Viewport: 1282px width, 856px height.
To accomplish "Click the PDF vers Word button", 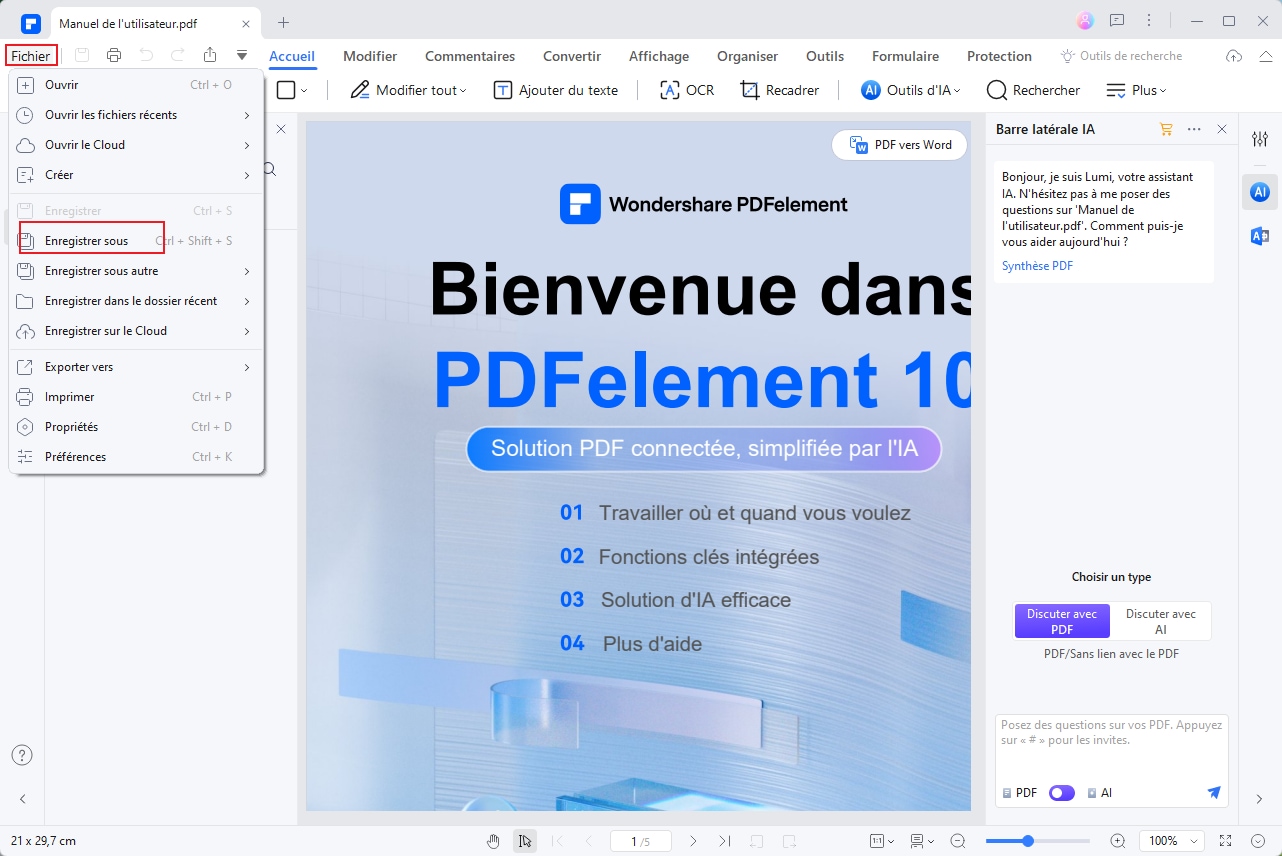I will click(900, 145).
